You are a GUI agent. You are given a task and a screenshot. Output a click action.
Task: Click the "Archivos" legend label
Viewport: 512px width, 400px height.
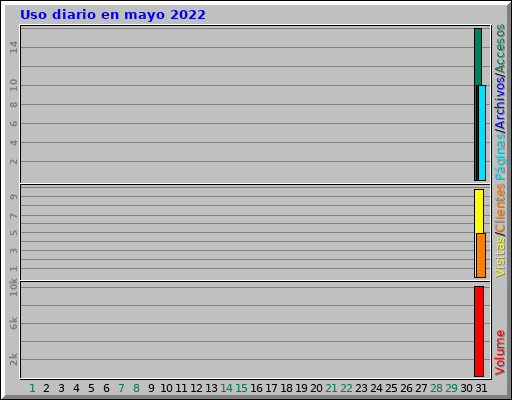pos(500,103)
